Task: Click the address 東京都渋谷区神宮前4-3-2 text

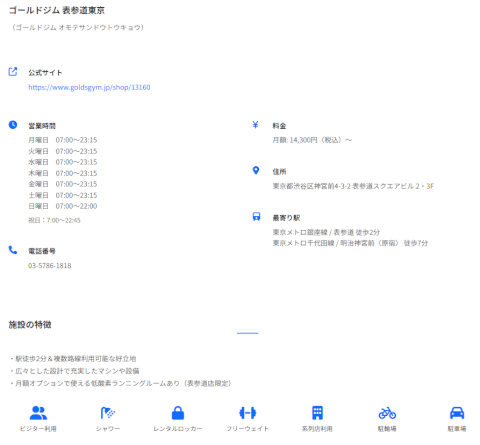Action: click(353, 186)
